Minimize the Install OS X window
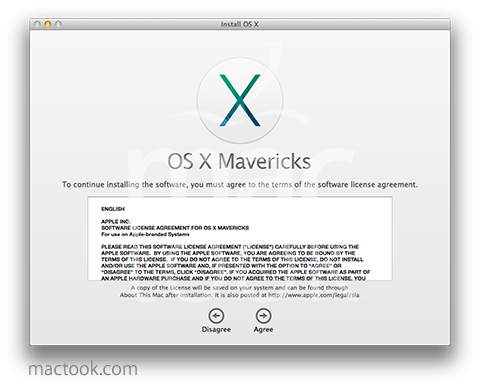480x387 pixels. point(48,24)
